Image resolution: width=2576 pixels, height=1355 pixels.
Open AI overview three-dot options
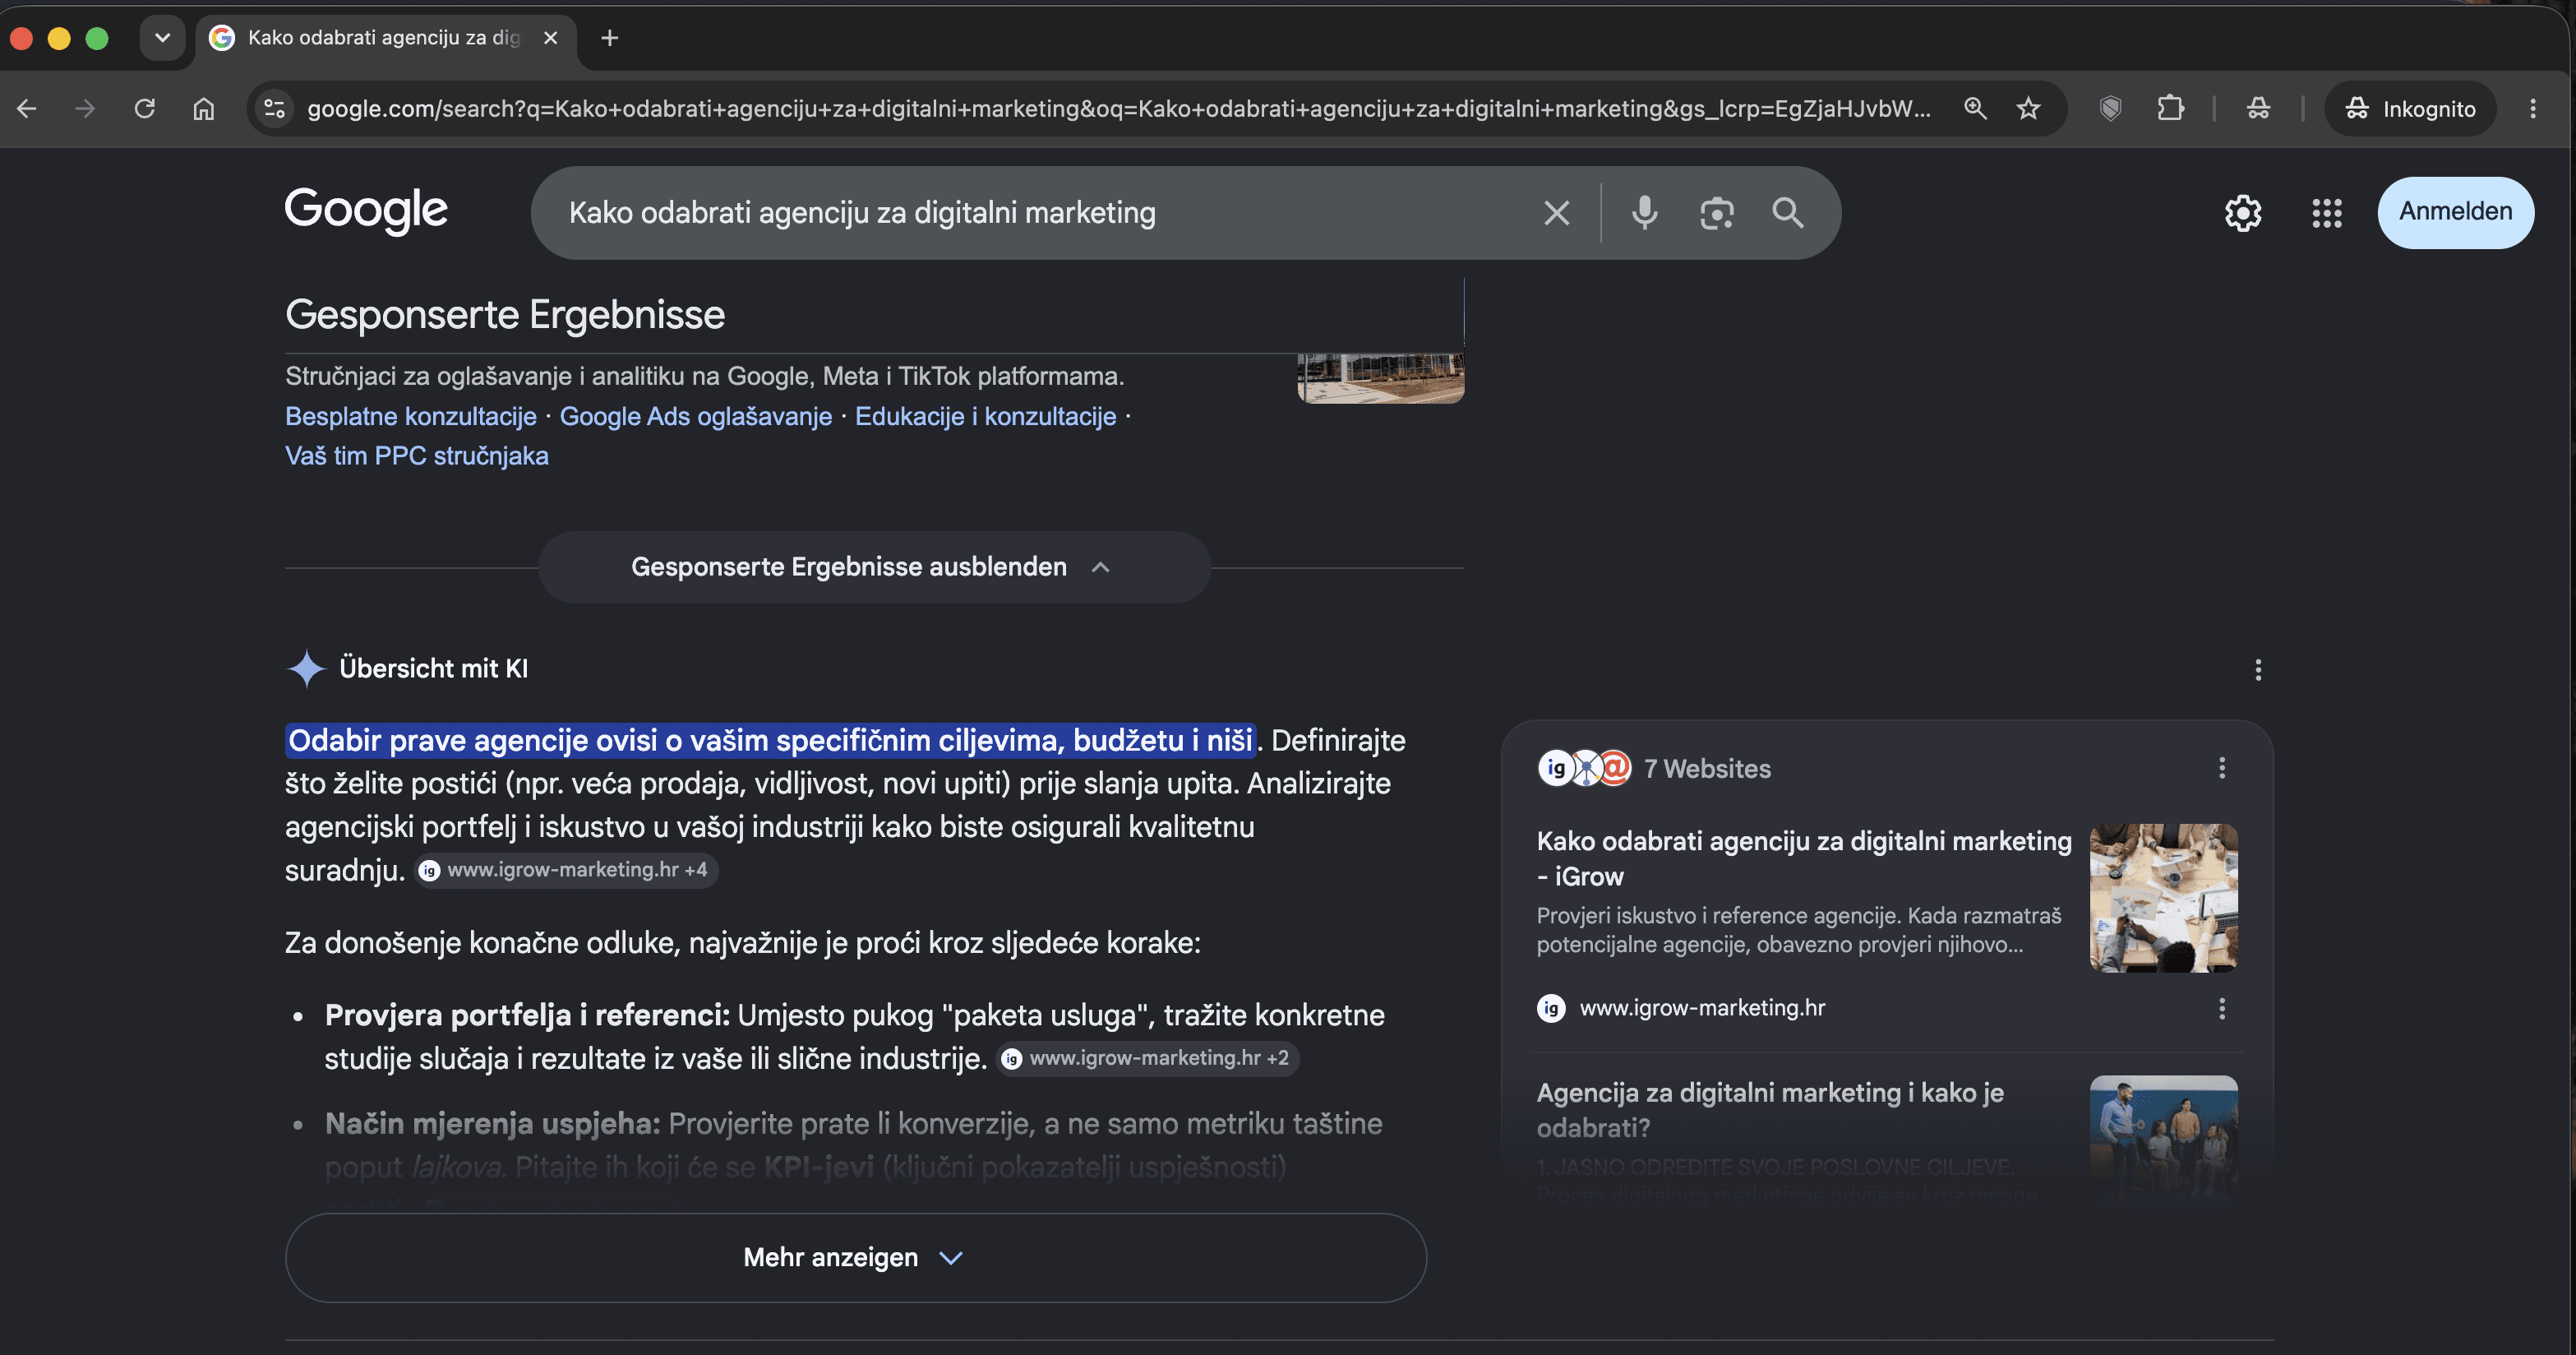click(2258, 670)
